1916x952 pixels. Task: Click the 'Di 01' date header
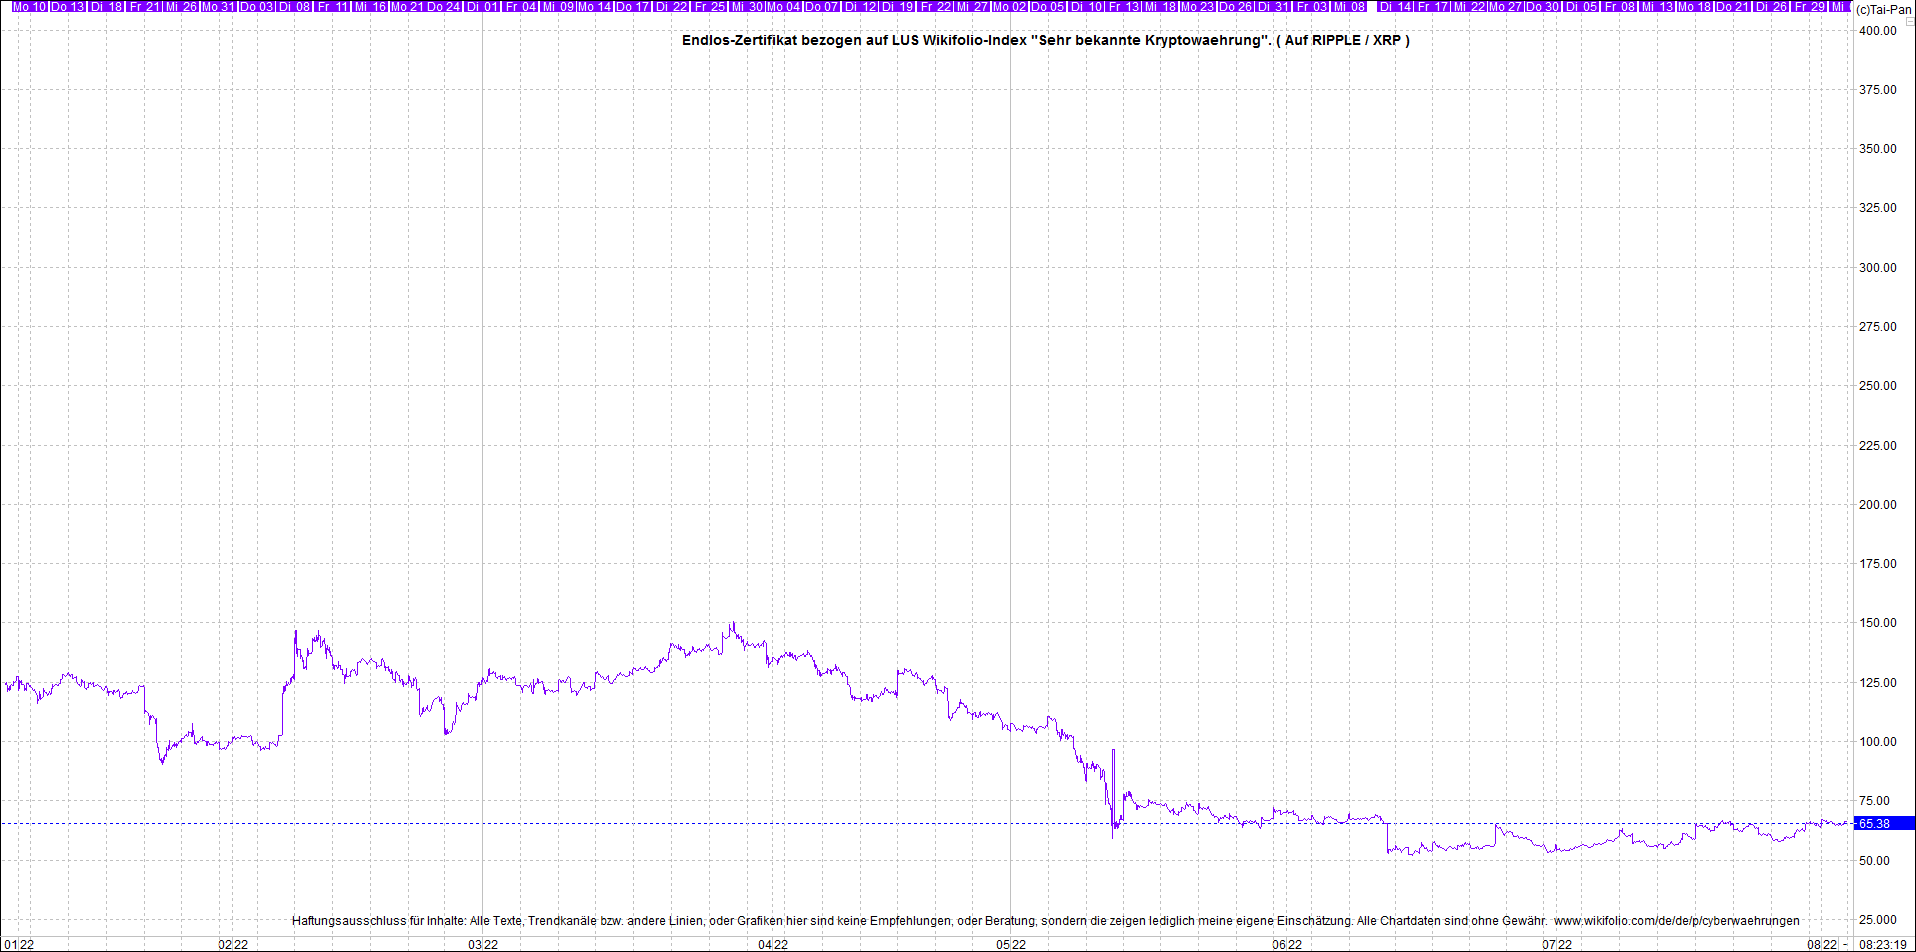482,7
